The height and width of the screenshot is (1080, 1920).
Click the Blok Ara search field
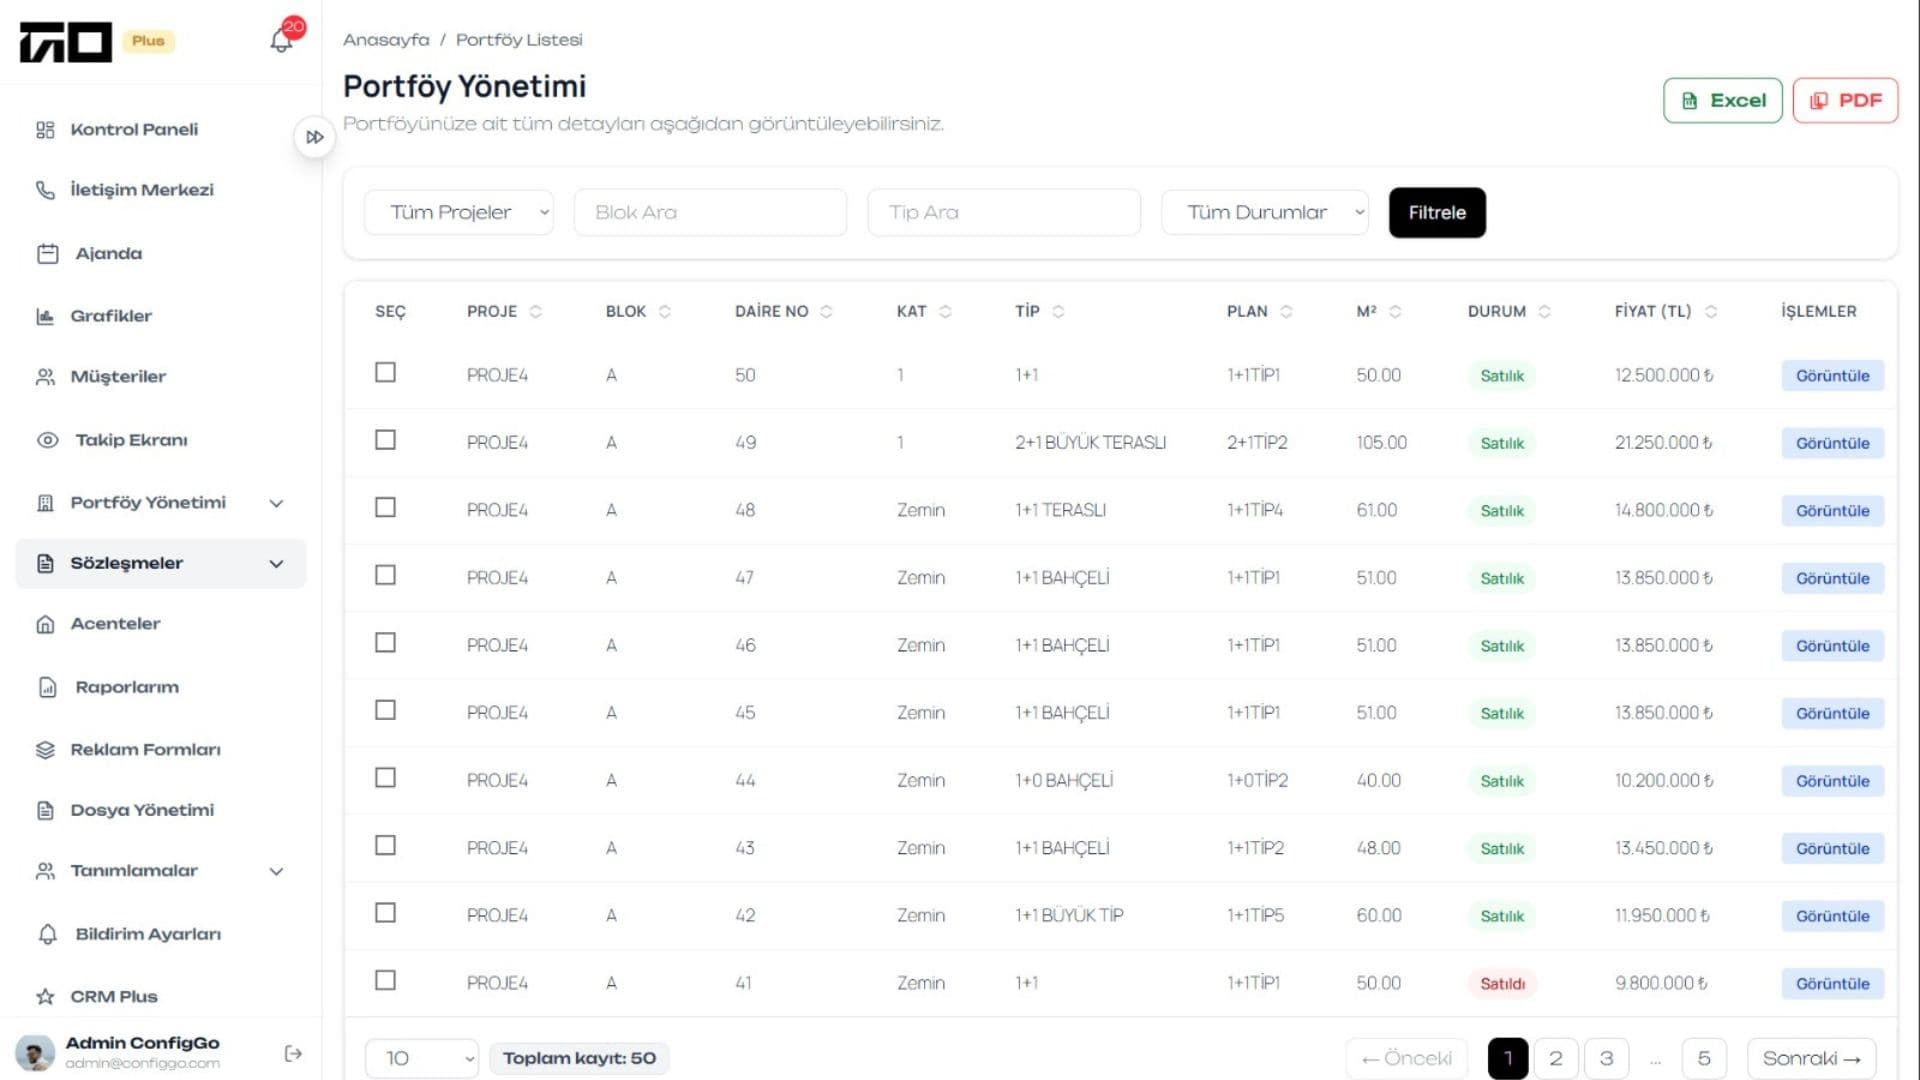click(x=710, y=212)
